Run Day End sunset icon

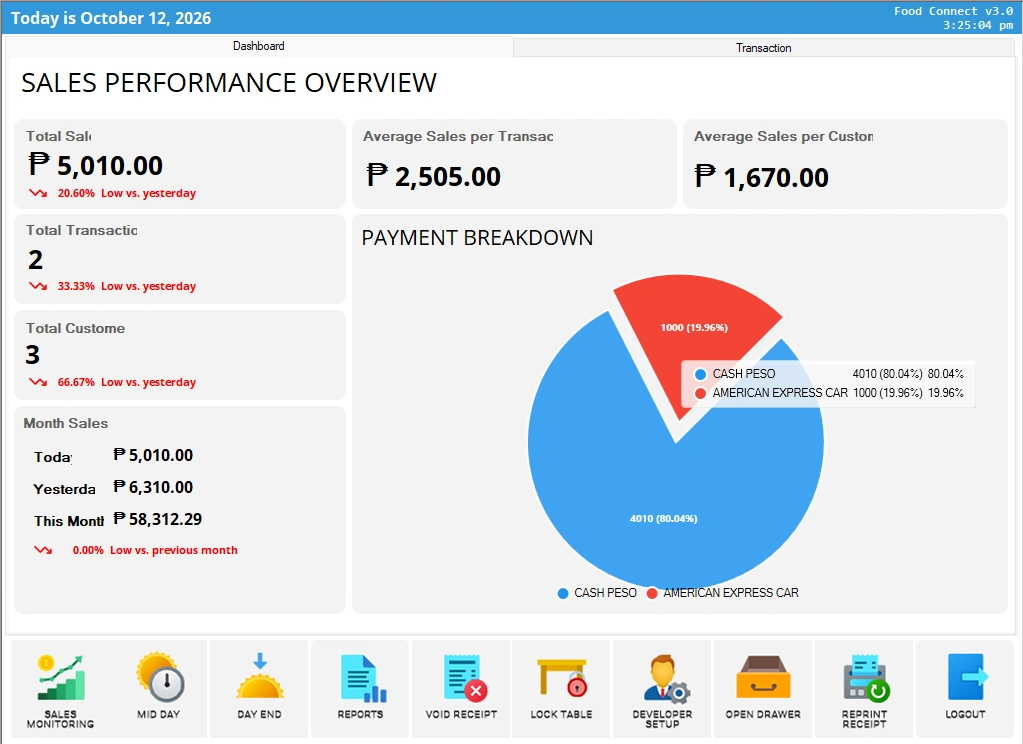pyautogui.click(x=260, y=676)
